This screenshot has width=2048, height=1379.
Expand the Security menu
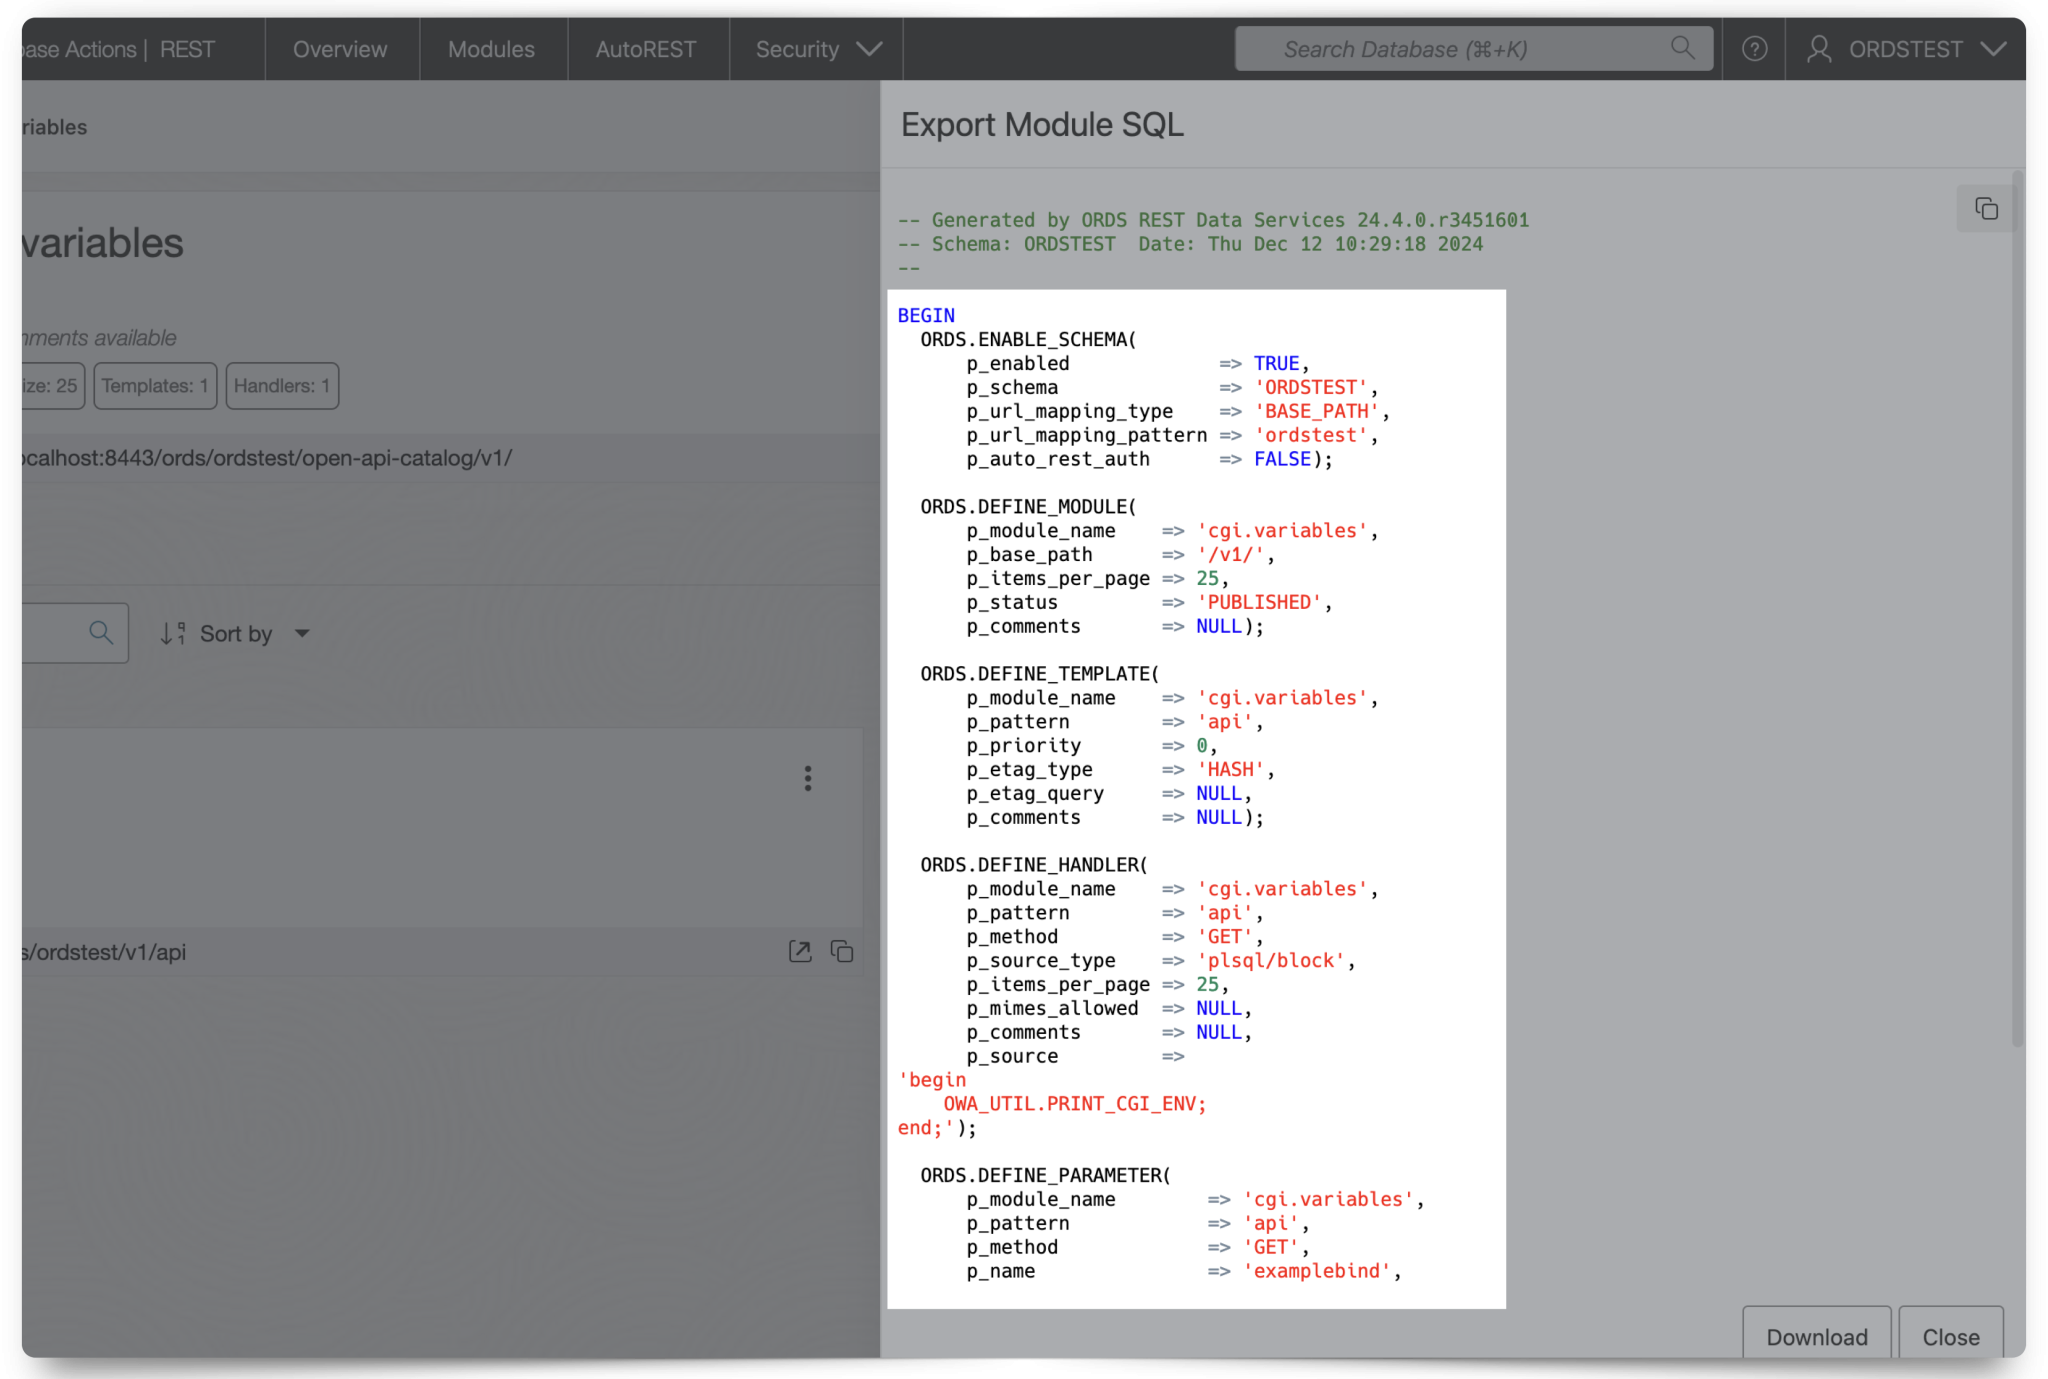click(x=817, y=49)
